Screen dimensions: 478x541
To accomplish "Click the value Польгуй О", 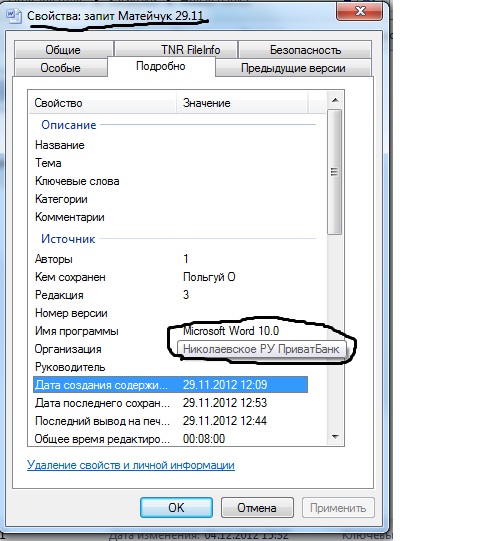I will [x=209, y=277].
